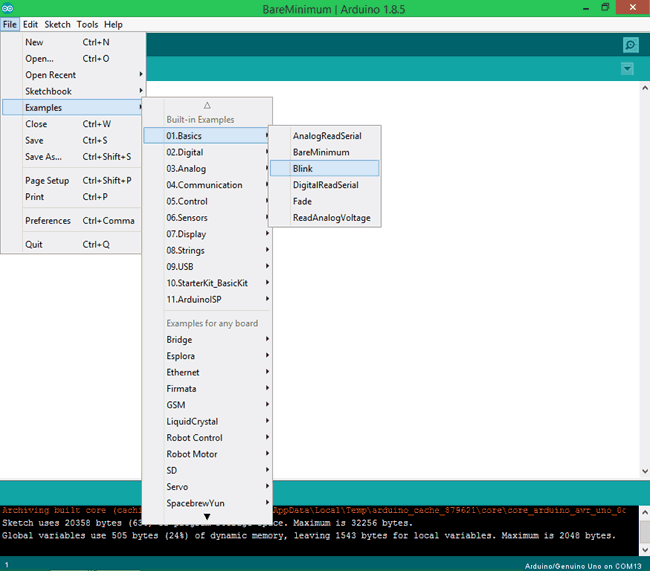
Task: Expand the Servo library examples
Action: (x=207, y=487)
